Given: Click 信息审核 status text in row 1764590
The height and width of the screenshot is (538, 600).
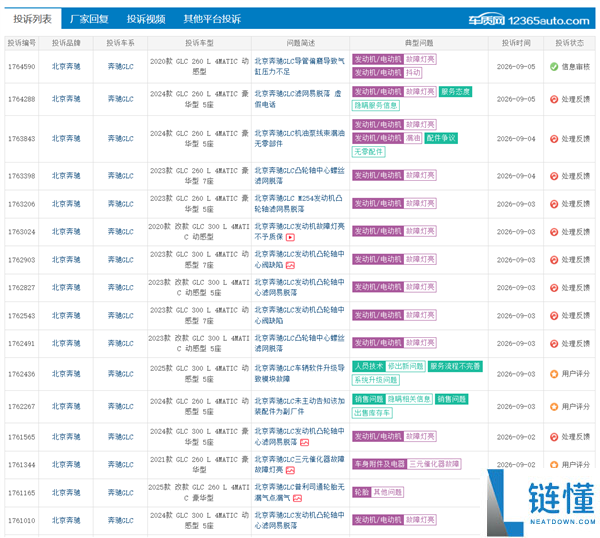Looking at the screenshot, I should [x=576, y=67].
